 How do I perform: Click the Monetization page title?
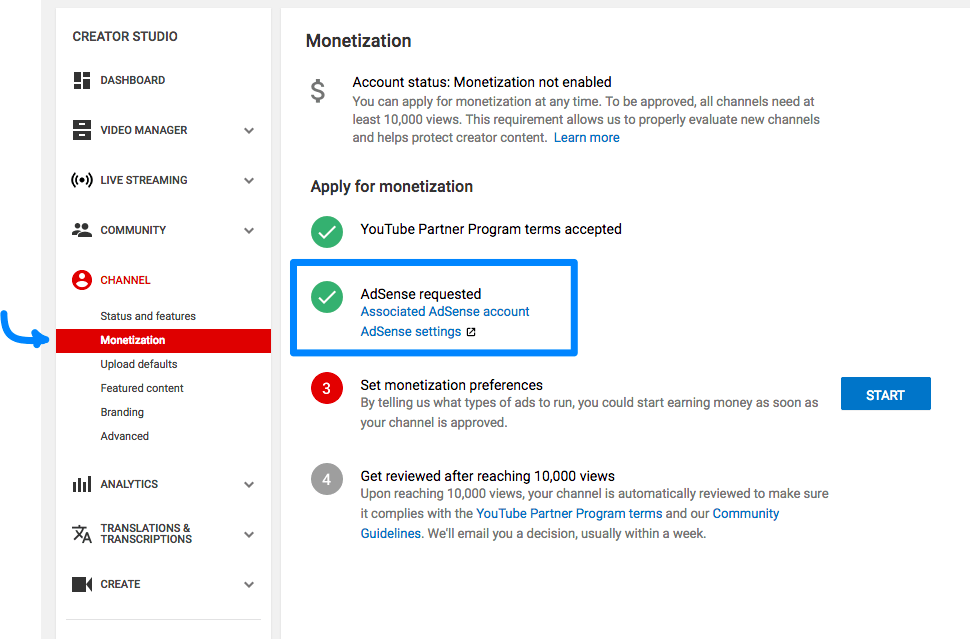coord(358,41)
